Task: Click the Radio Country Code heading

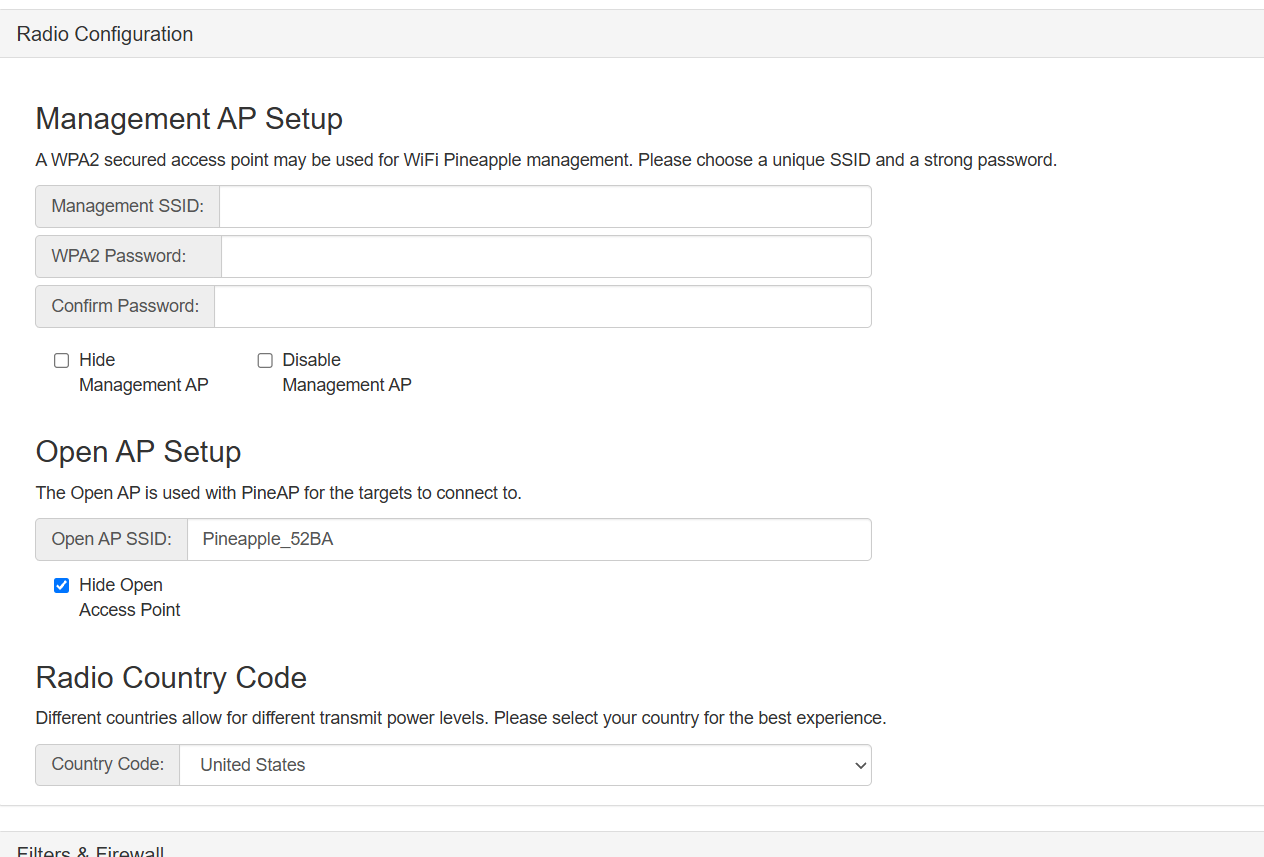Action: pyautogui.click(x=171, y=677)
